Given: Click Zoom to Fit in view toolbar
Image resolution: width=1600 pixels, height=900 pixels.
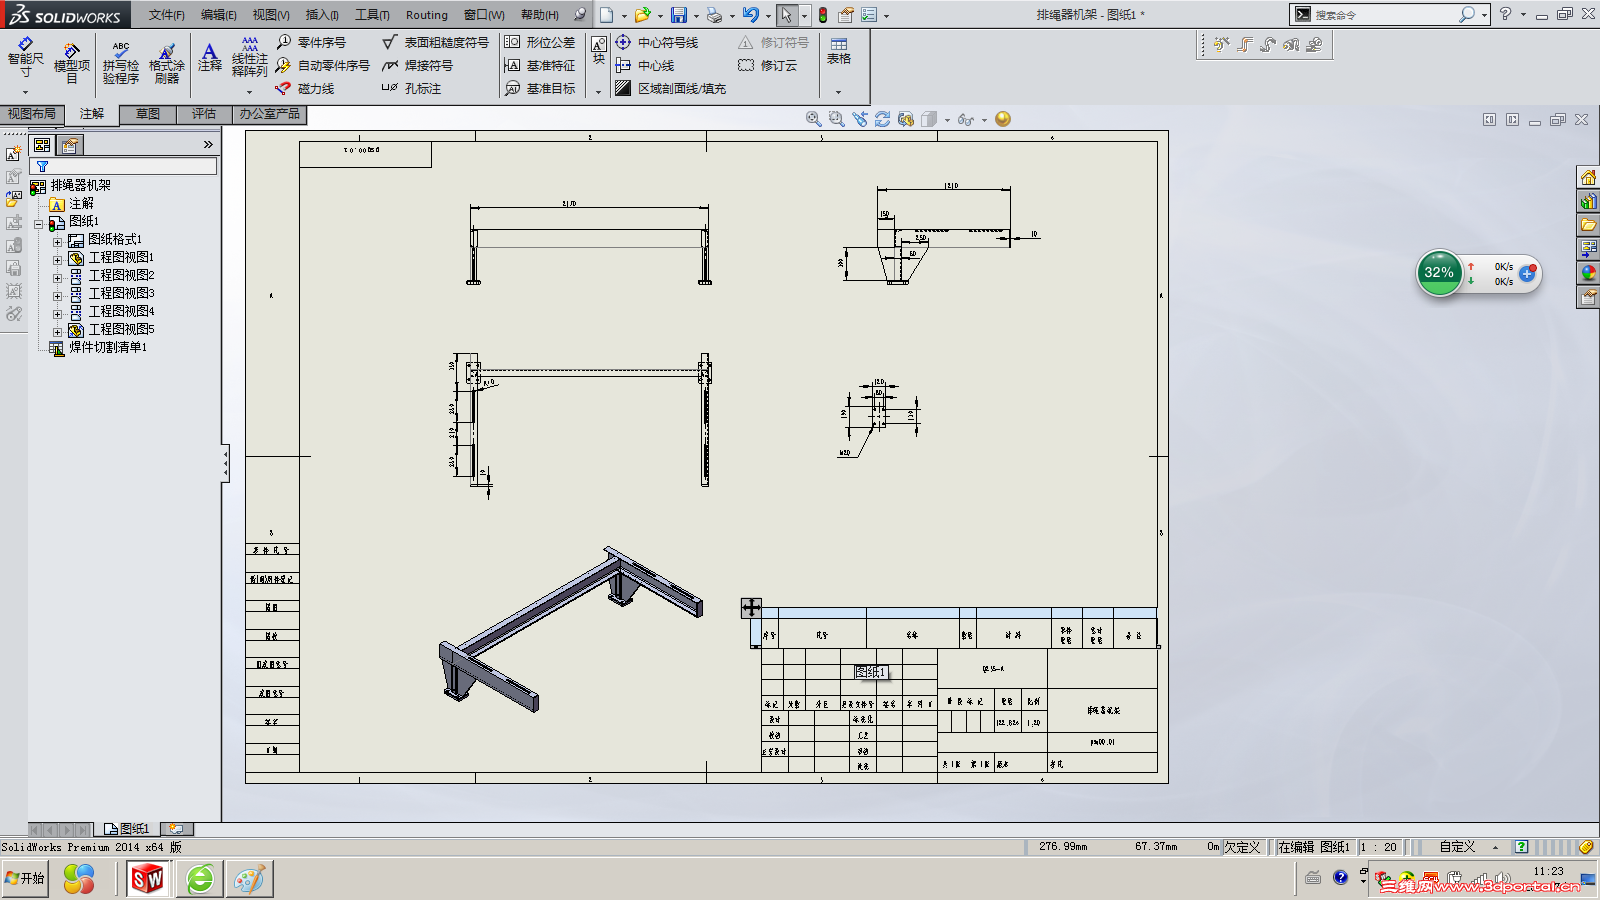Looking at the screenshot, I should tap(814, 119).
